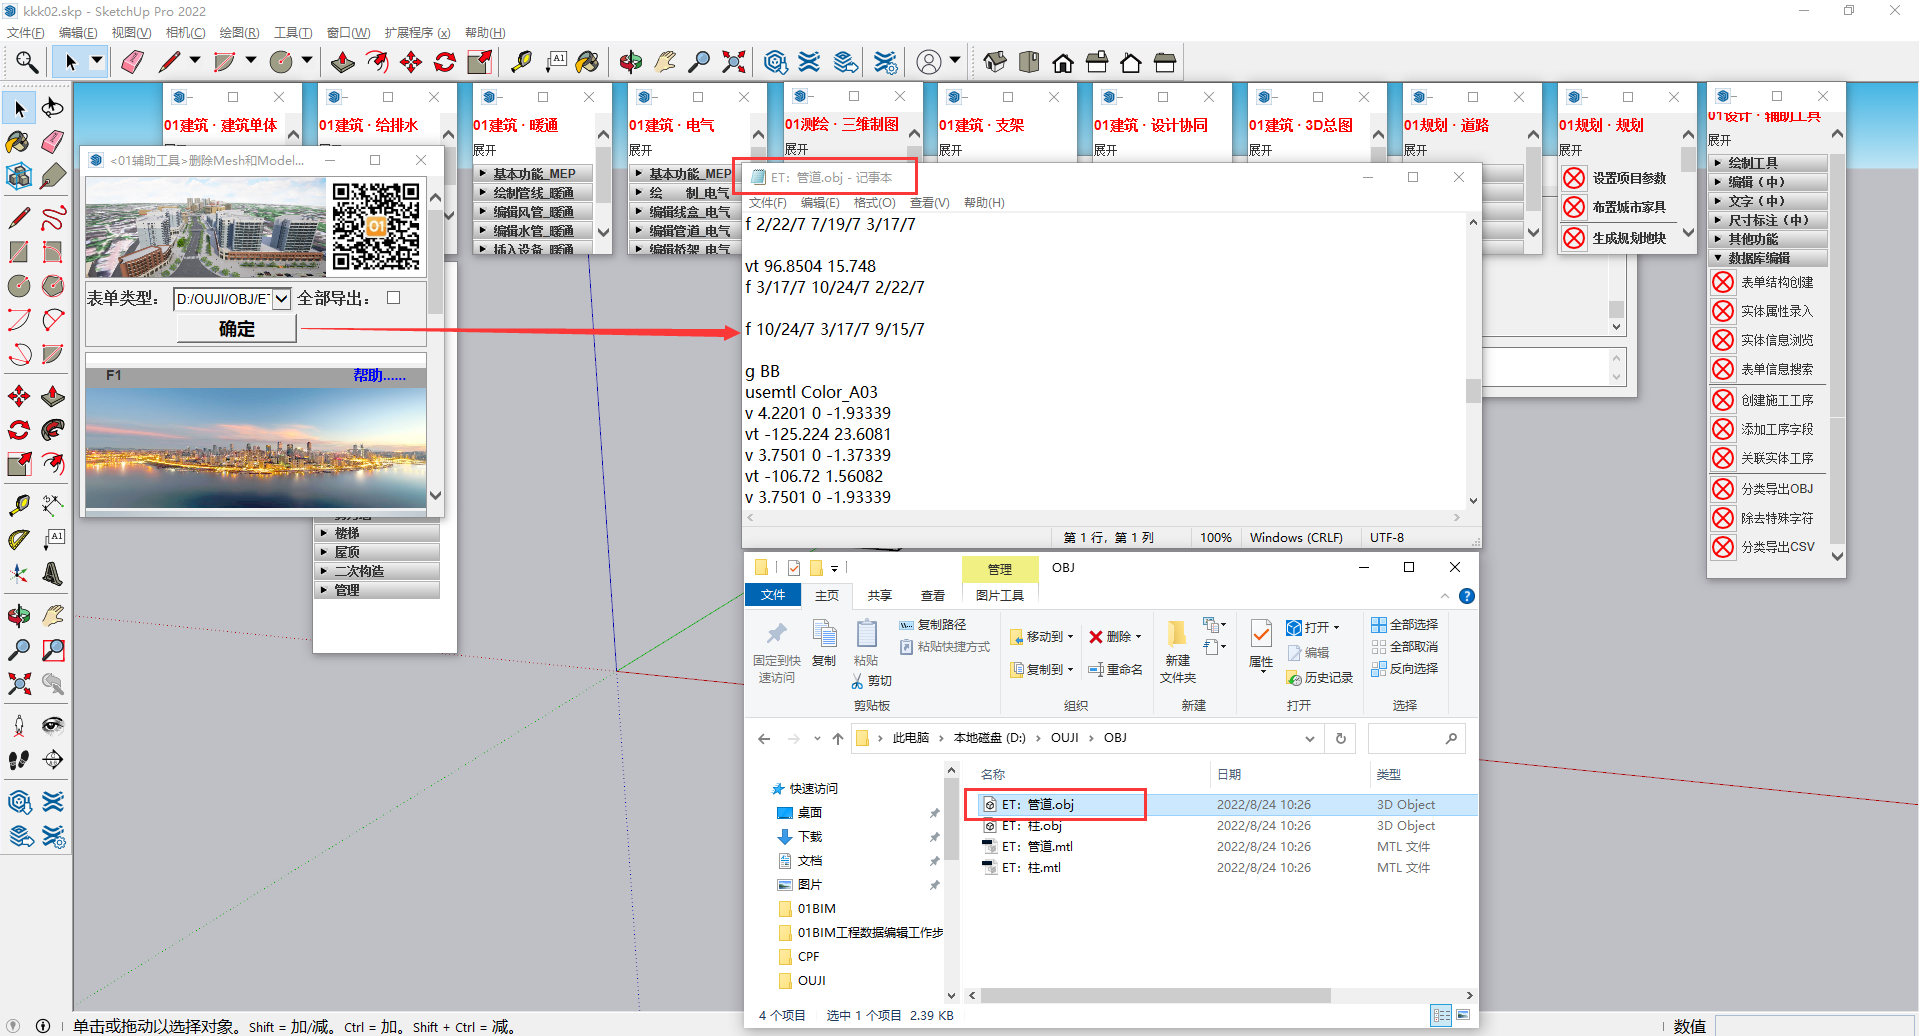Select the Protractor tool in left toolbar

[x=19, y=540]
